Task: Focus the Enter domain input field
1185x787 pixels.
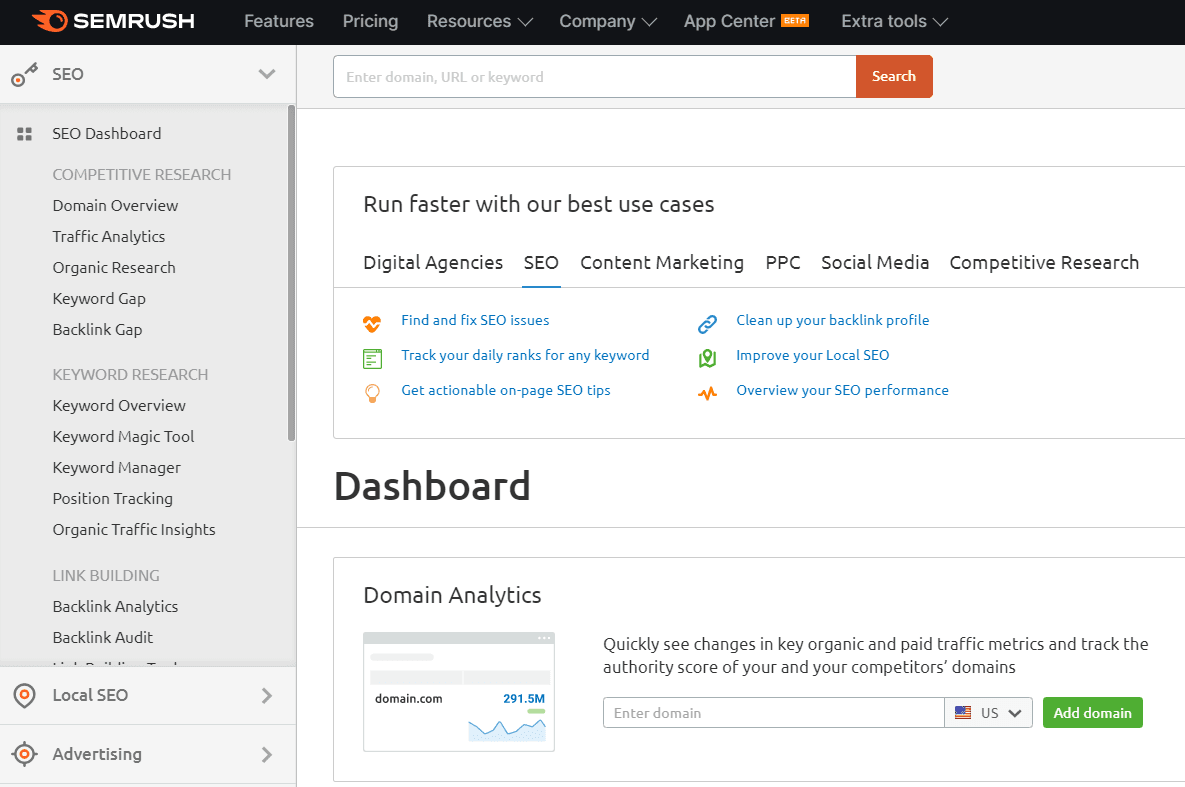Action: pos(774,712)
